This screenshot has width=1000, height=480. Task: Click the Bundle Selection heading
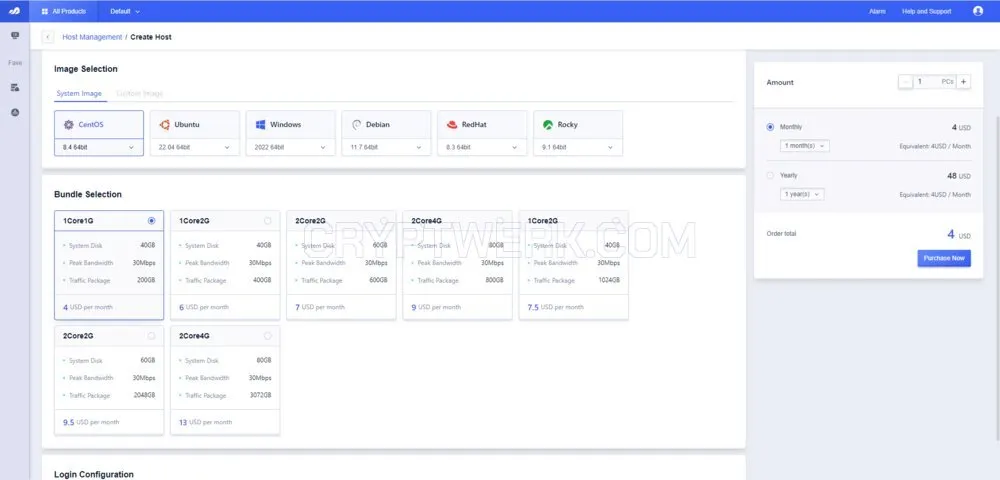click(88, 194)
